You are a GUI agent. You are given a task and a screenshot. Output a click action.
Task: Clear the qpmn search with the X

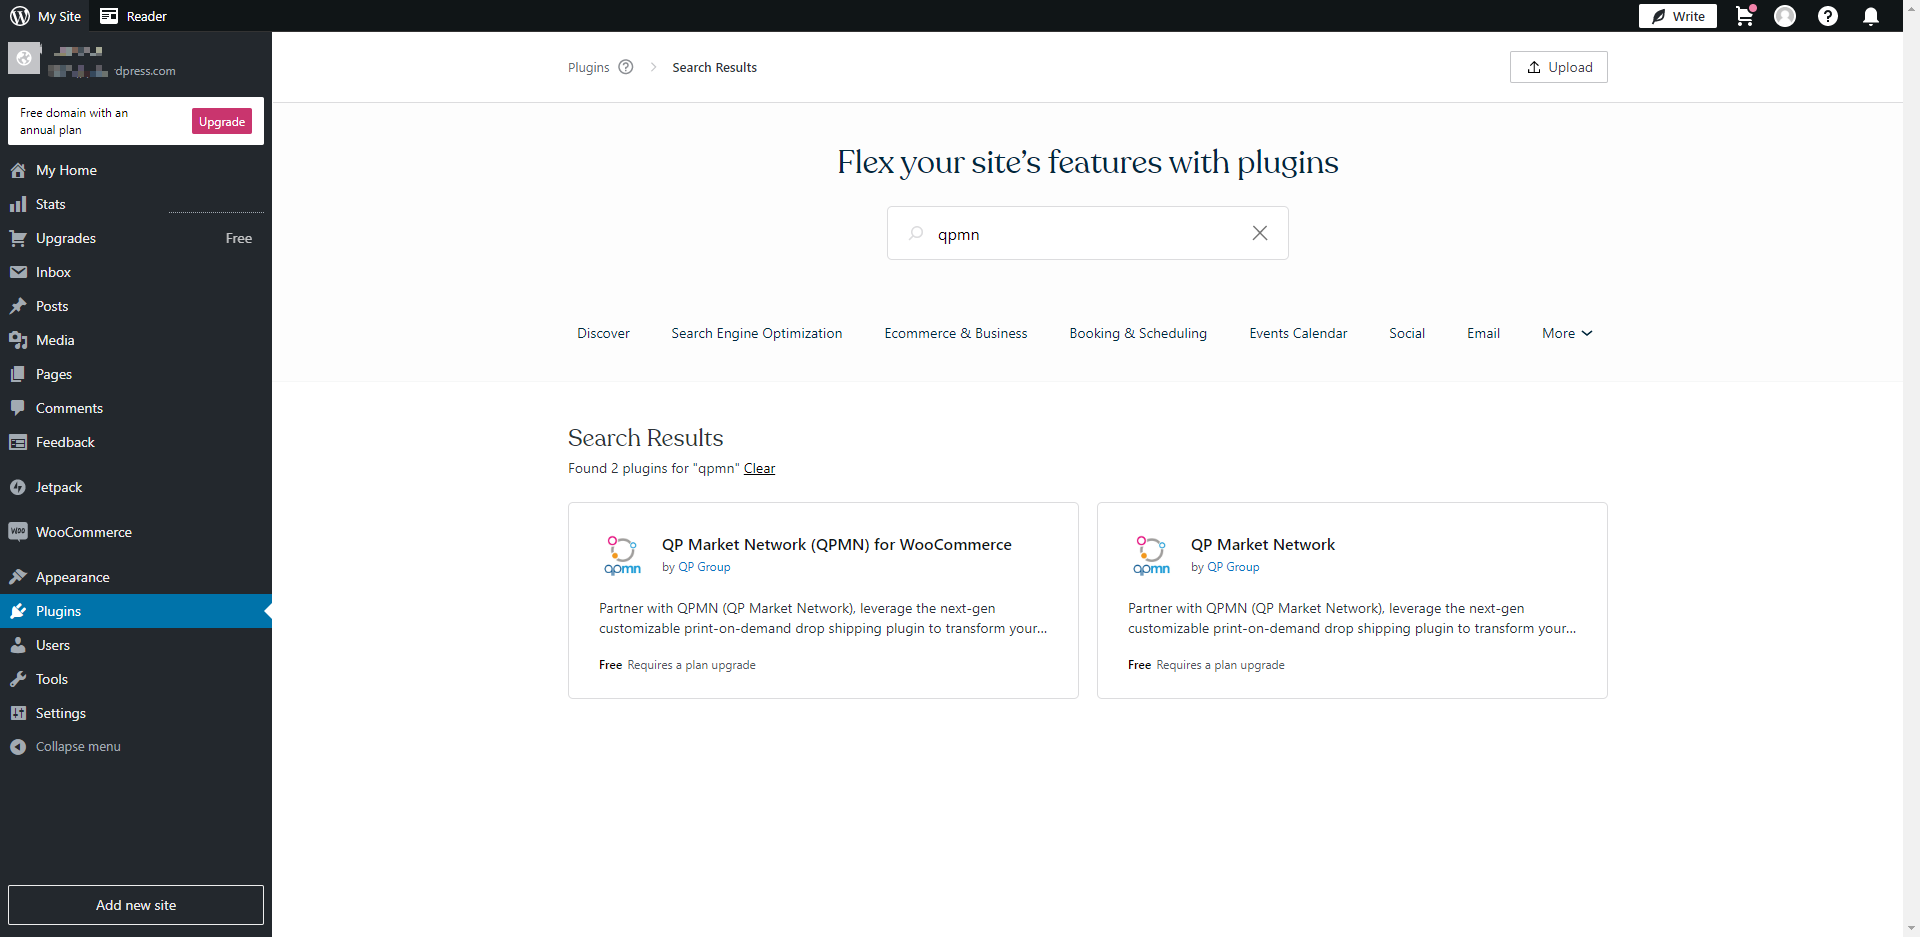click(1259, 233)
